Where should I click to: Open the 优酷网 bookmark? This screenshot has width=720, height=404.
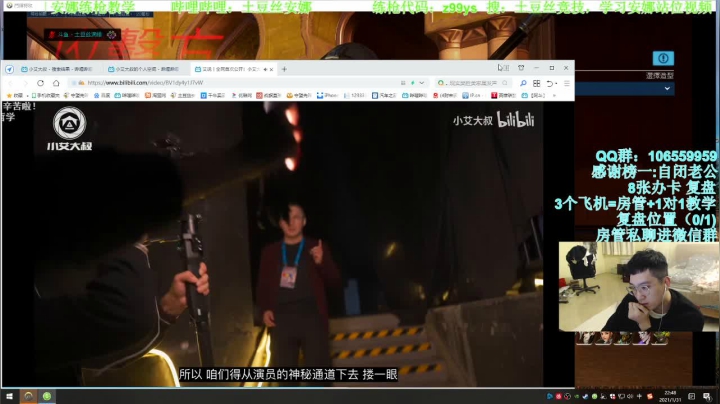242,95
